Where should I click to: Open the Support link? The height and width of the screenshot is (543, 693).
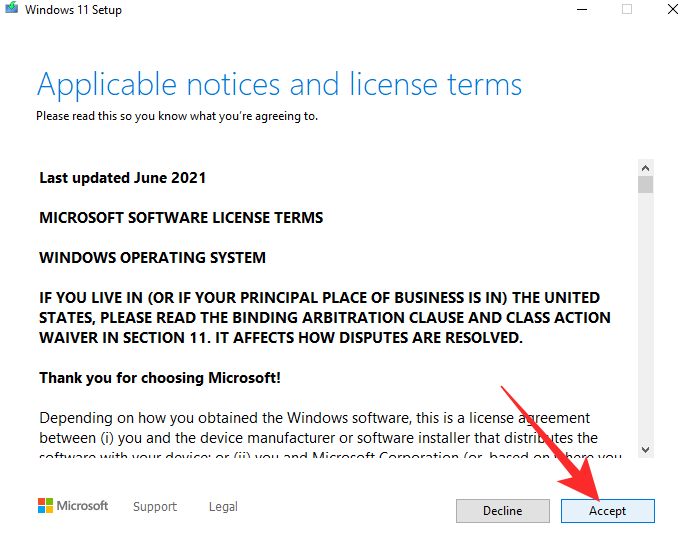155,507
